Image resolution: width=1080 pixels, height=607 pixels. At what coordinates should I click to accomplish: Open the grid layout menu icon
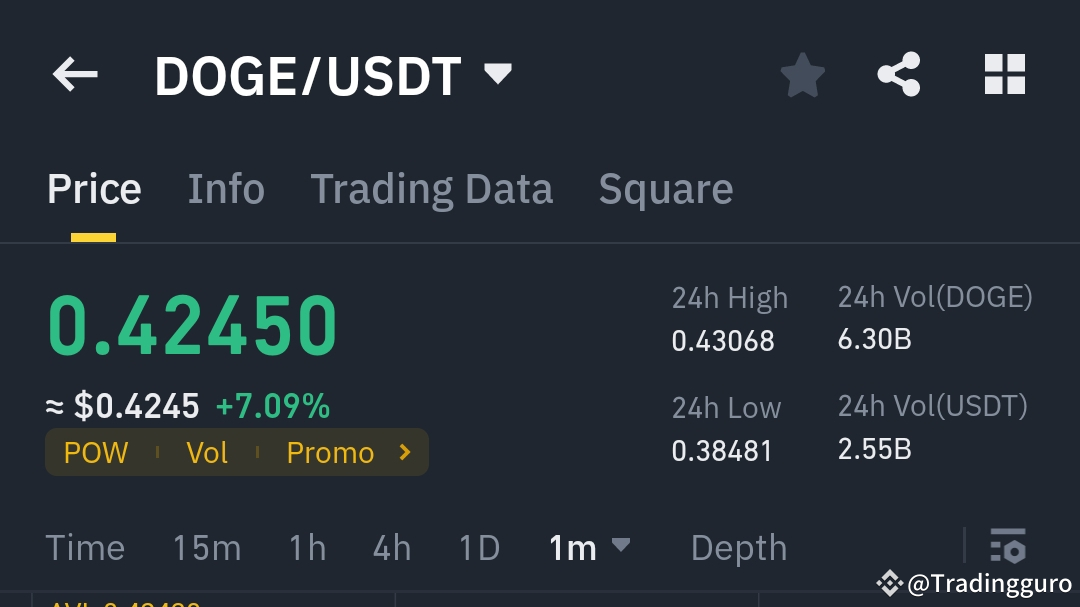click(x=1004, y=74)
